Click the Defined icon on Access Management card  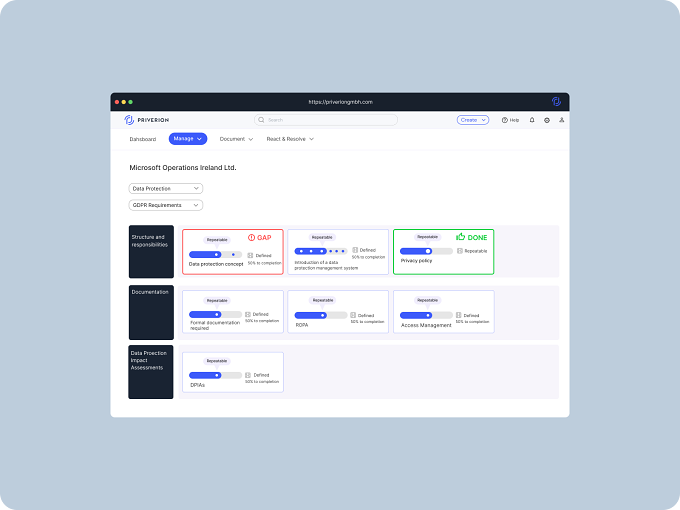tap(458, 315)
